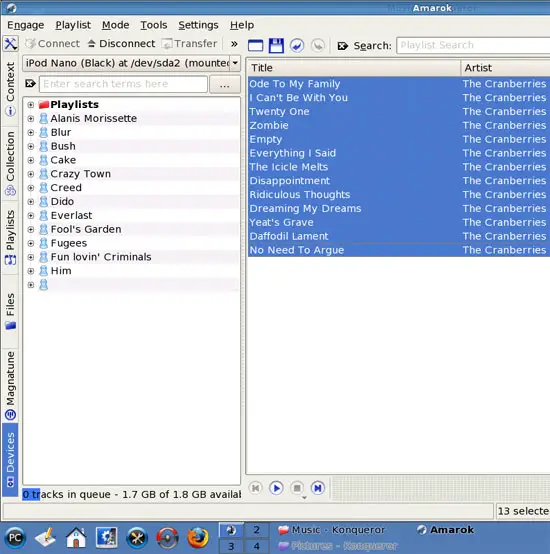Select the Devices sidebar tab

tap(10, 460)
